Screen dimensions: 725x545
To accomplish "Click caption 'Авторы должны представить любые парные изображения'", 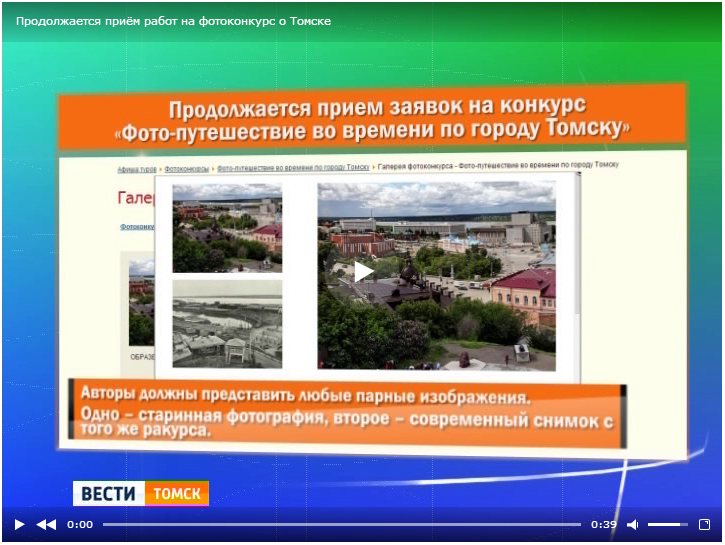I will coord(305,395).
